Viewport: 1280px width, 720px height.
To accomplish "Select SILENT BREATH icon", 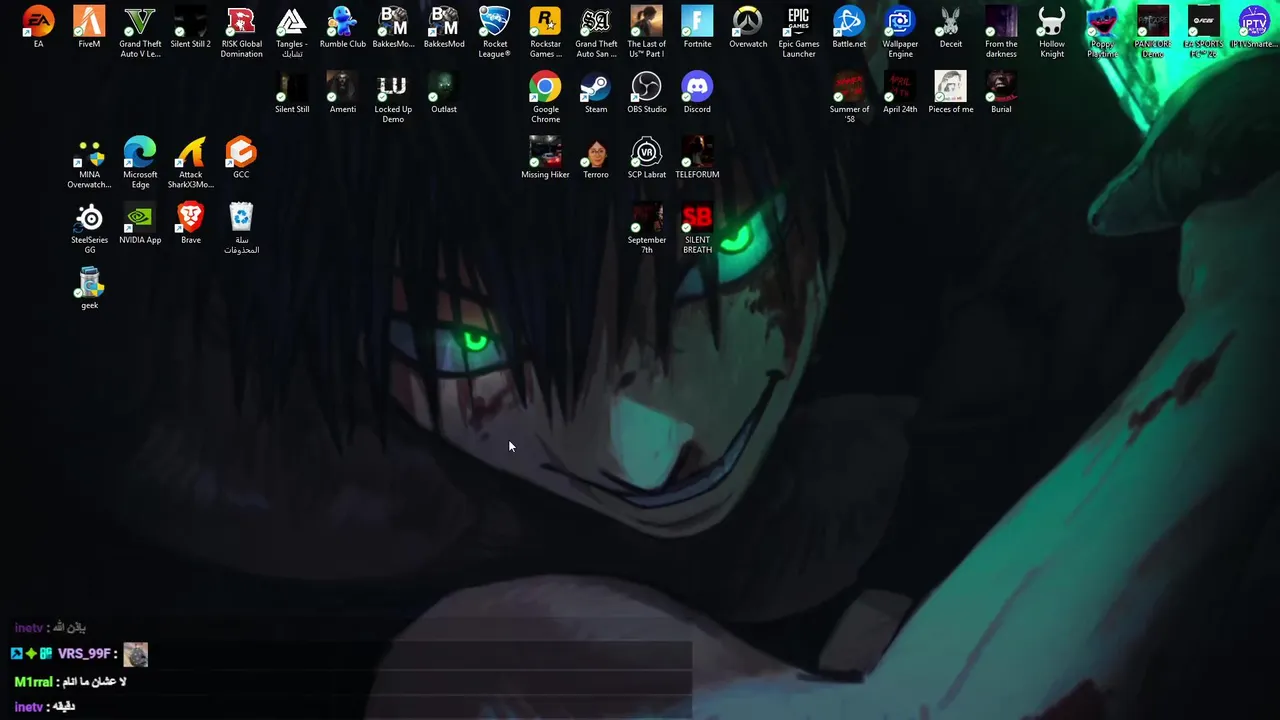I will click(x=697, y=218).
